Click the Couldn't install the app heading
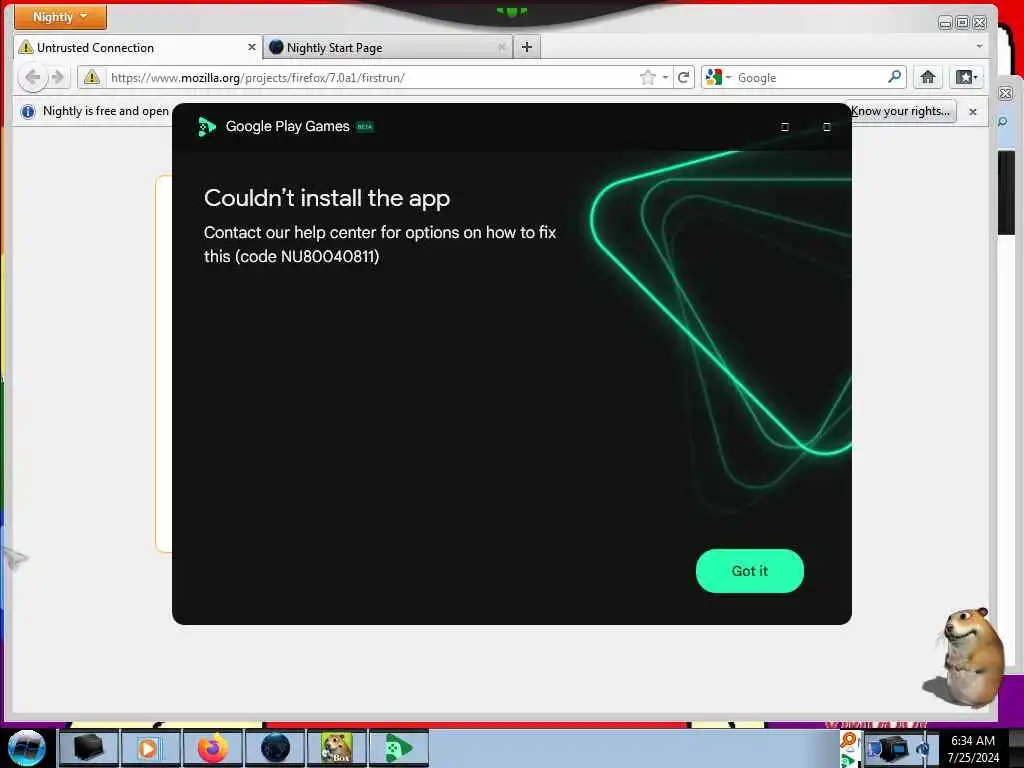1024x768 pixels. coord(327,198)
